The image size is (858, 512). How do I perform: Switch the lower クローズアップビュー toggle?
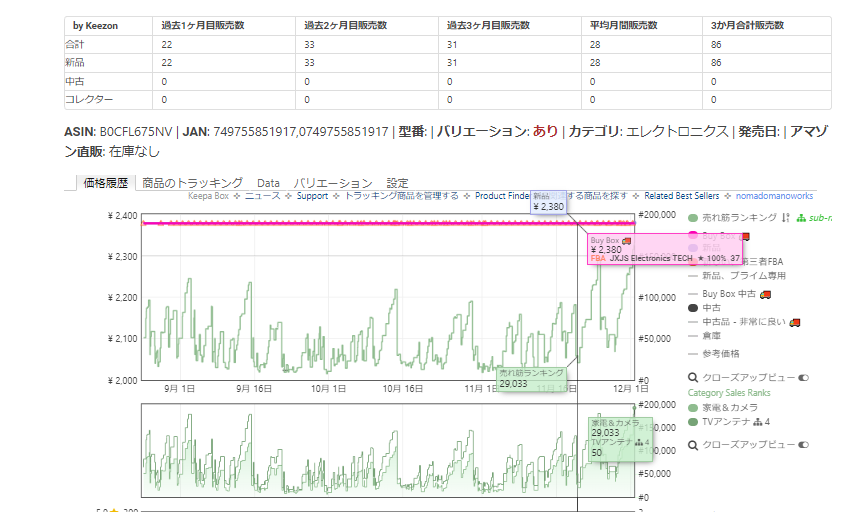(x=803, y=444)
